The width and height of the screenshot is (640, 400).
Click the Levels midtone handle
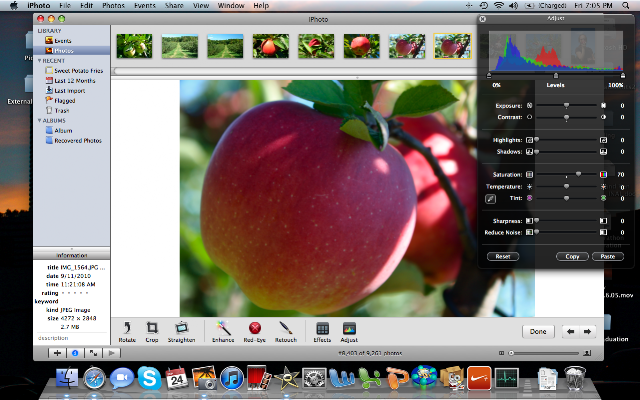coord(556,76)
